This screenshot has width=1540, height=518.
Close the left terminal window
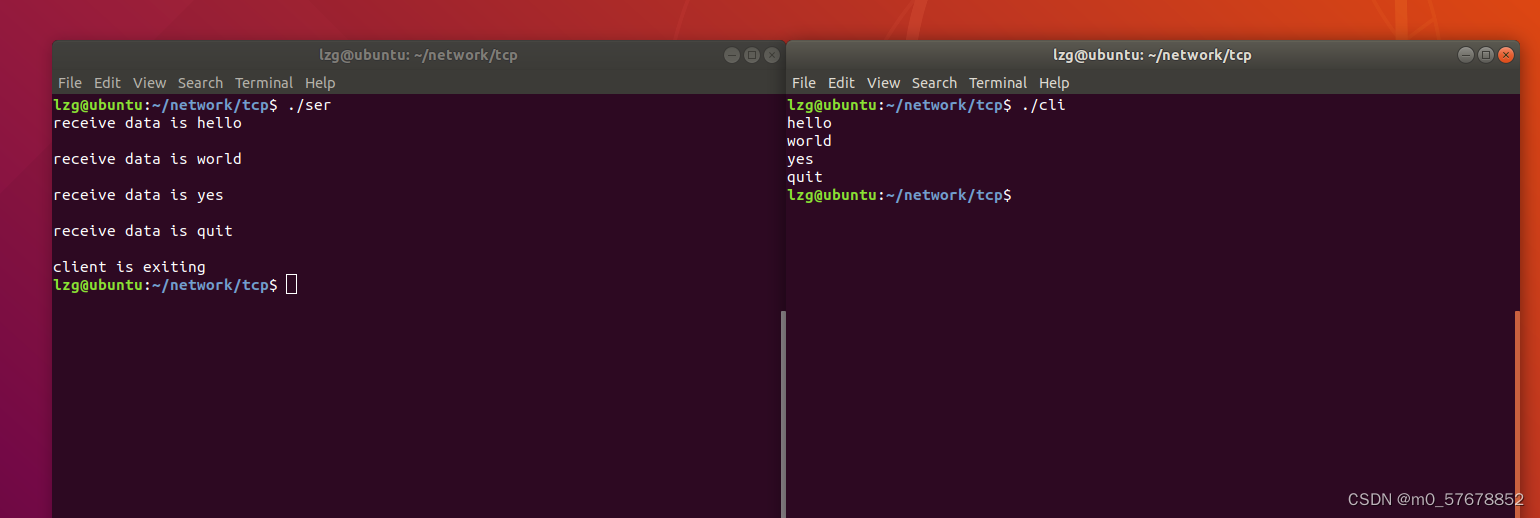click(772, 55)
